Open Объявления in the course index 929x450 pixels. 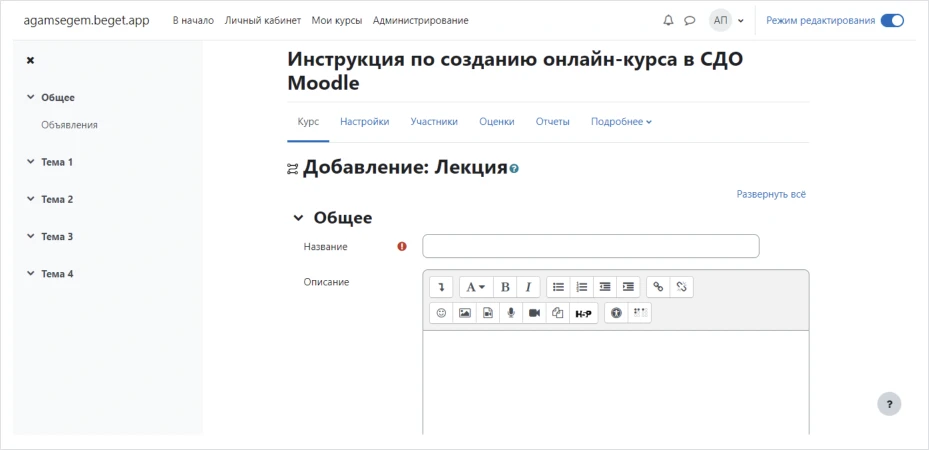click(69, 126)
